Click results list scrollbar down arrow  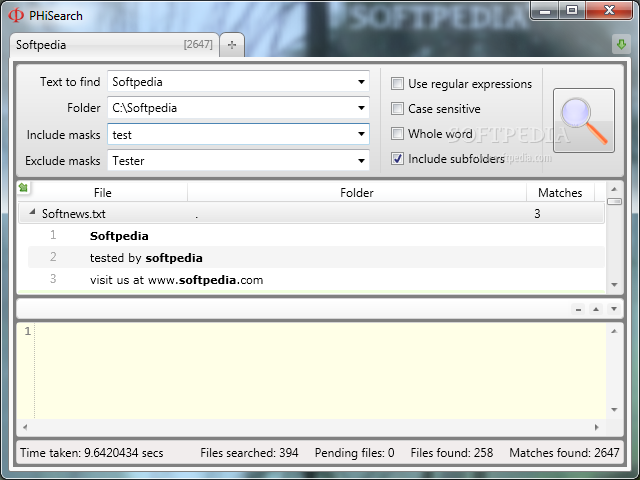pyautogui.click(x=614, y=285)
